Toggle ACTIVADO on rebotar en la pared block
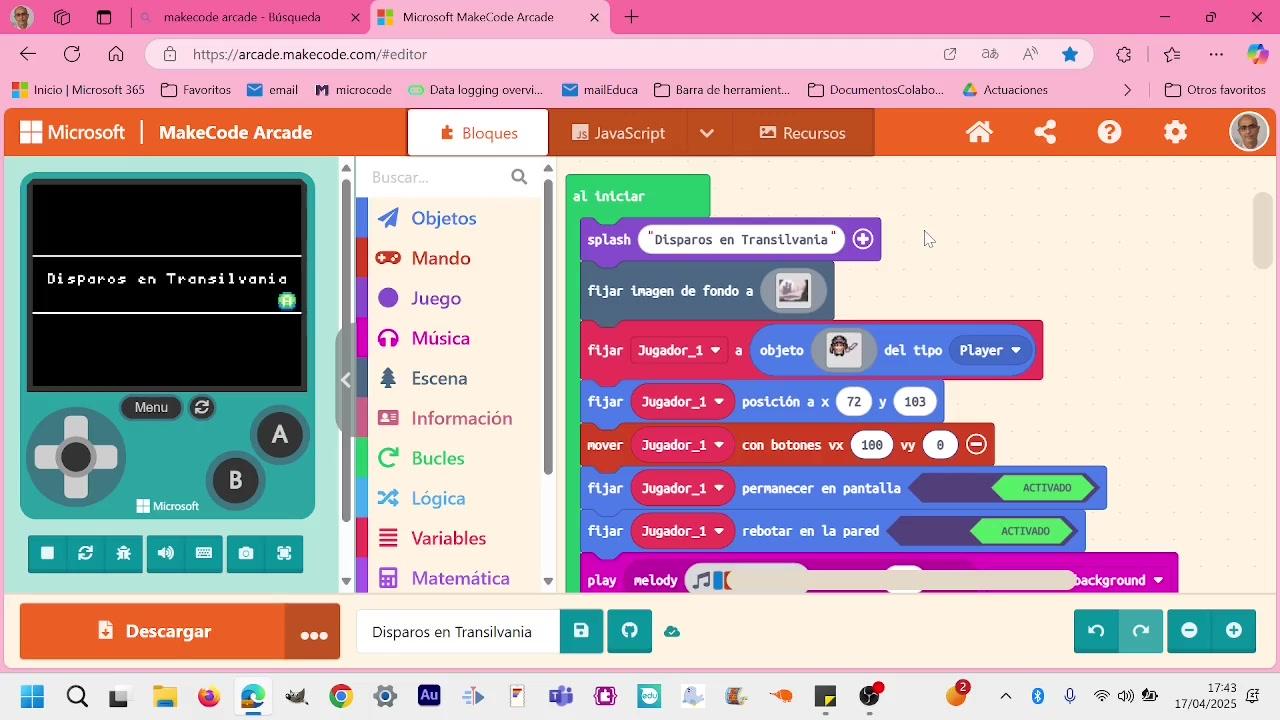 click(x=1025, y=531)
